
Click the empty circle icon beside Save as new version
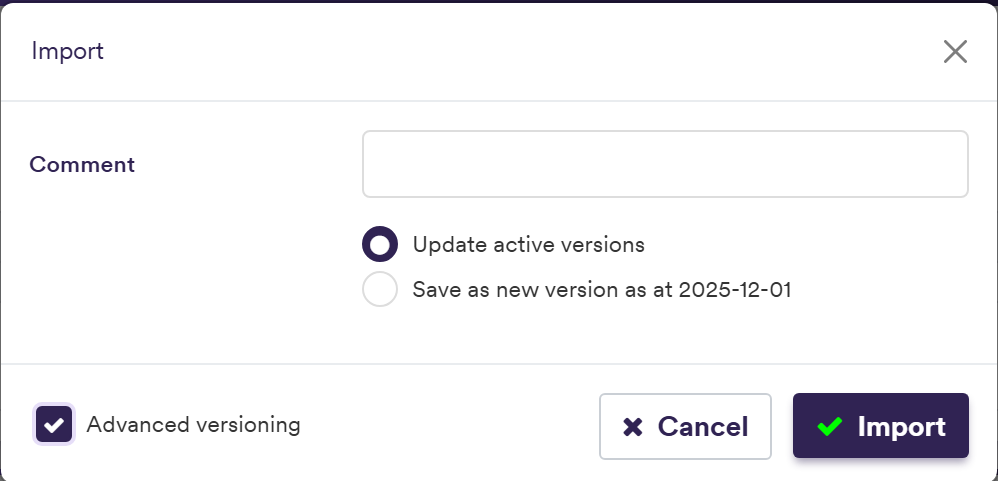pyautogui.click(x=380, y=289)
